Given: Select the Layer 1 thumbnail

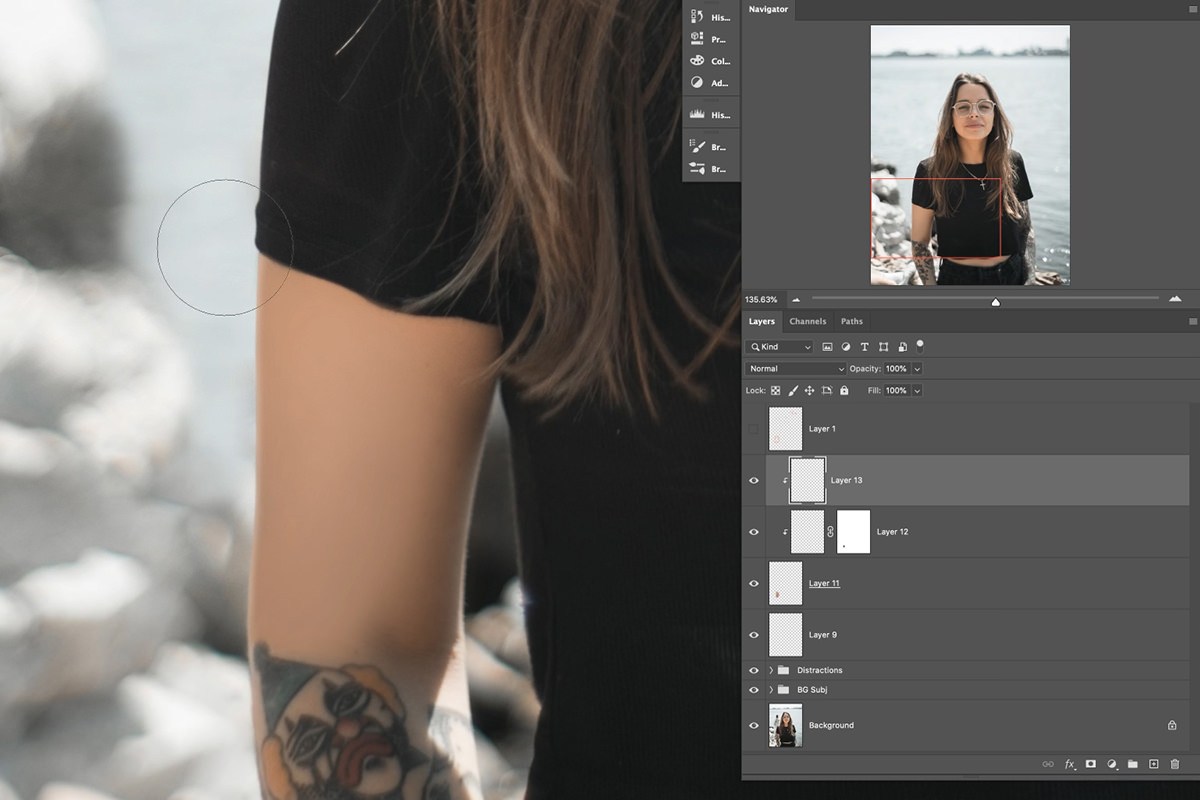Looking at the screenshot, I should click(786, 429).
